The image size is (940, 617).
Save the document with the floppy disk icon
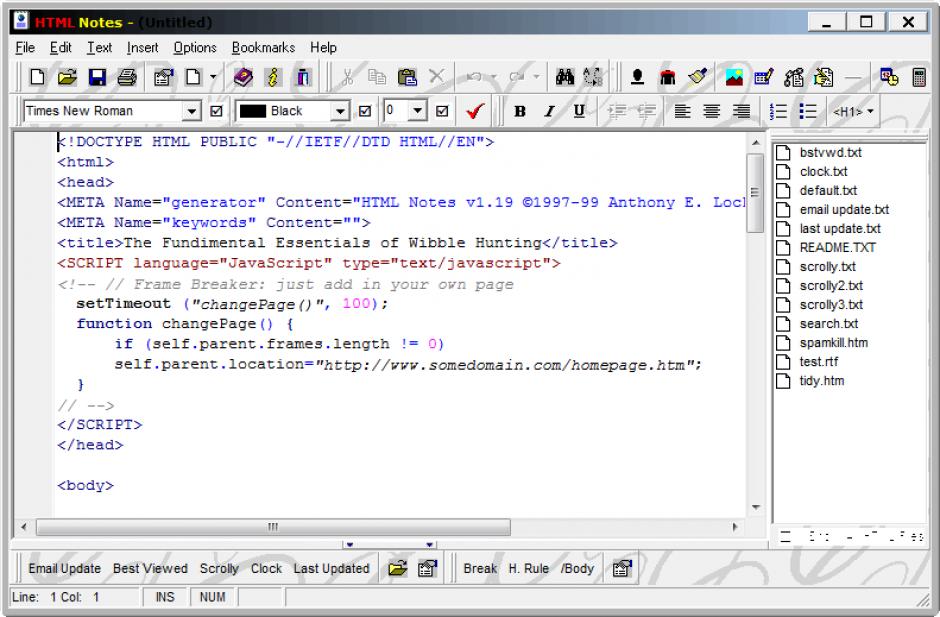[x=97, y=77]
